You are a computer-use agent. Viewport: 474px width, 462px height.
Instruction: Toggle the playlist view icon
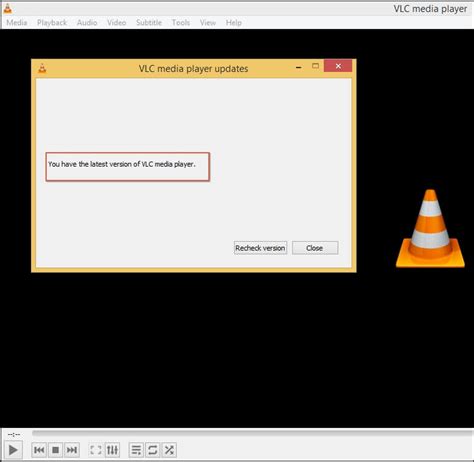pos(136,450)
